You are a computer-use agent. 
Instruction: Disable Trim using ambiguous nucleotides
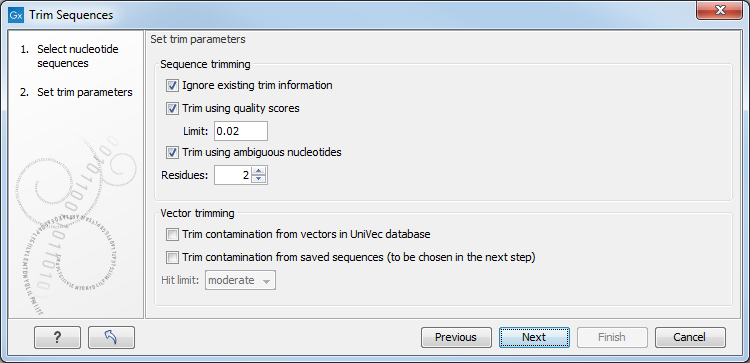tap(172, 153)
